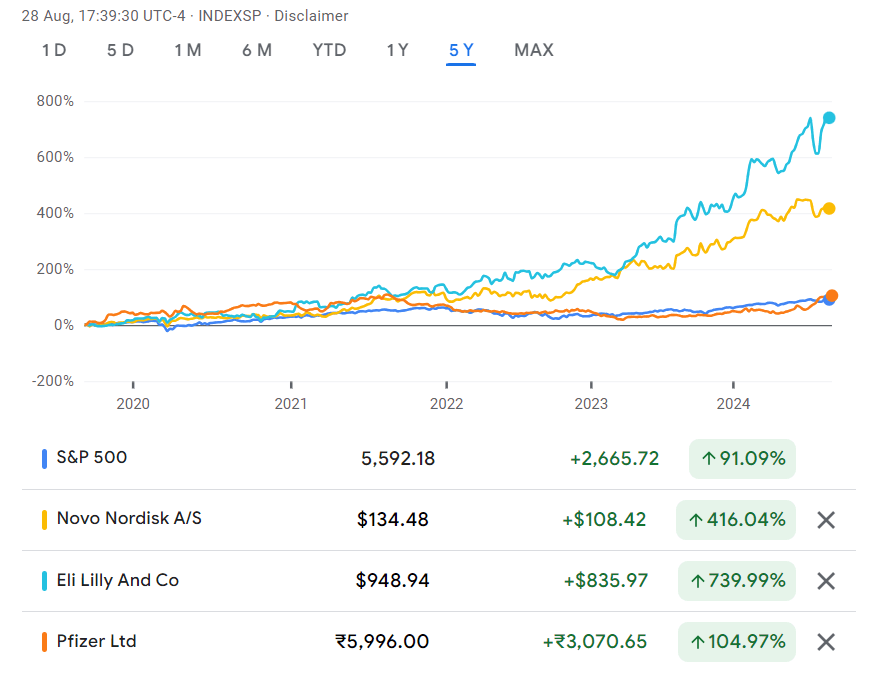Viewport: 882px width, 673px height.
Task: Switch chart to 6M range
Action: [256, 50]
